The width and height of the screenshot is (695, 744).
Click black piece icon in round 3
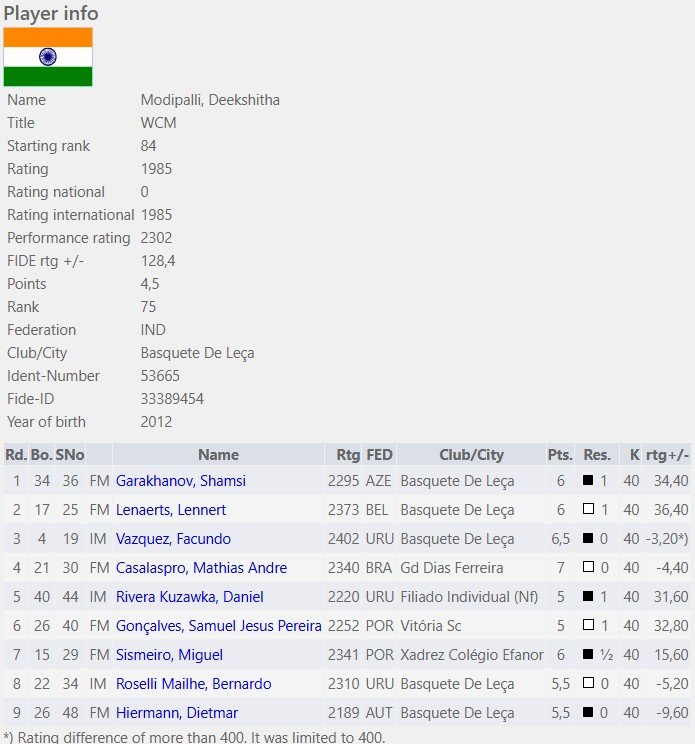(x=588, y=538)
